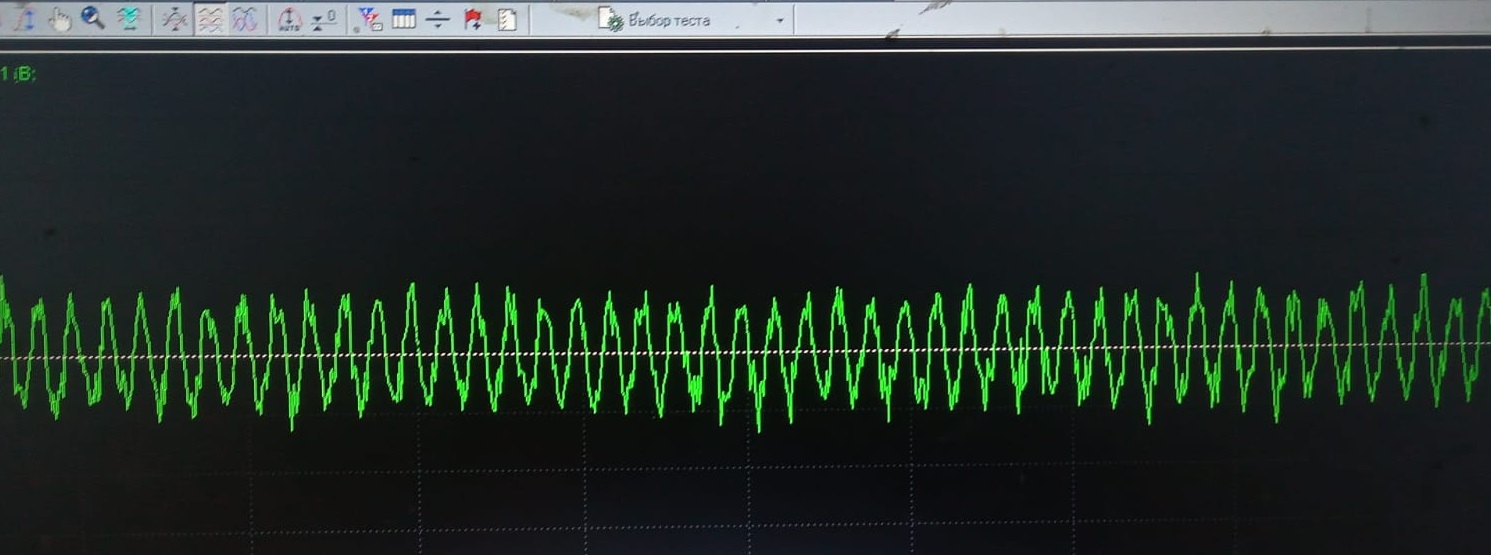Expand the test selection dropdown arrow
The height and width of the screenshot is (555, 1491).
pyautogui.click(x=780, y=20)
